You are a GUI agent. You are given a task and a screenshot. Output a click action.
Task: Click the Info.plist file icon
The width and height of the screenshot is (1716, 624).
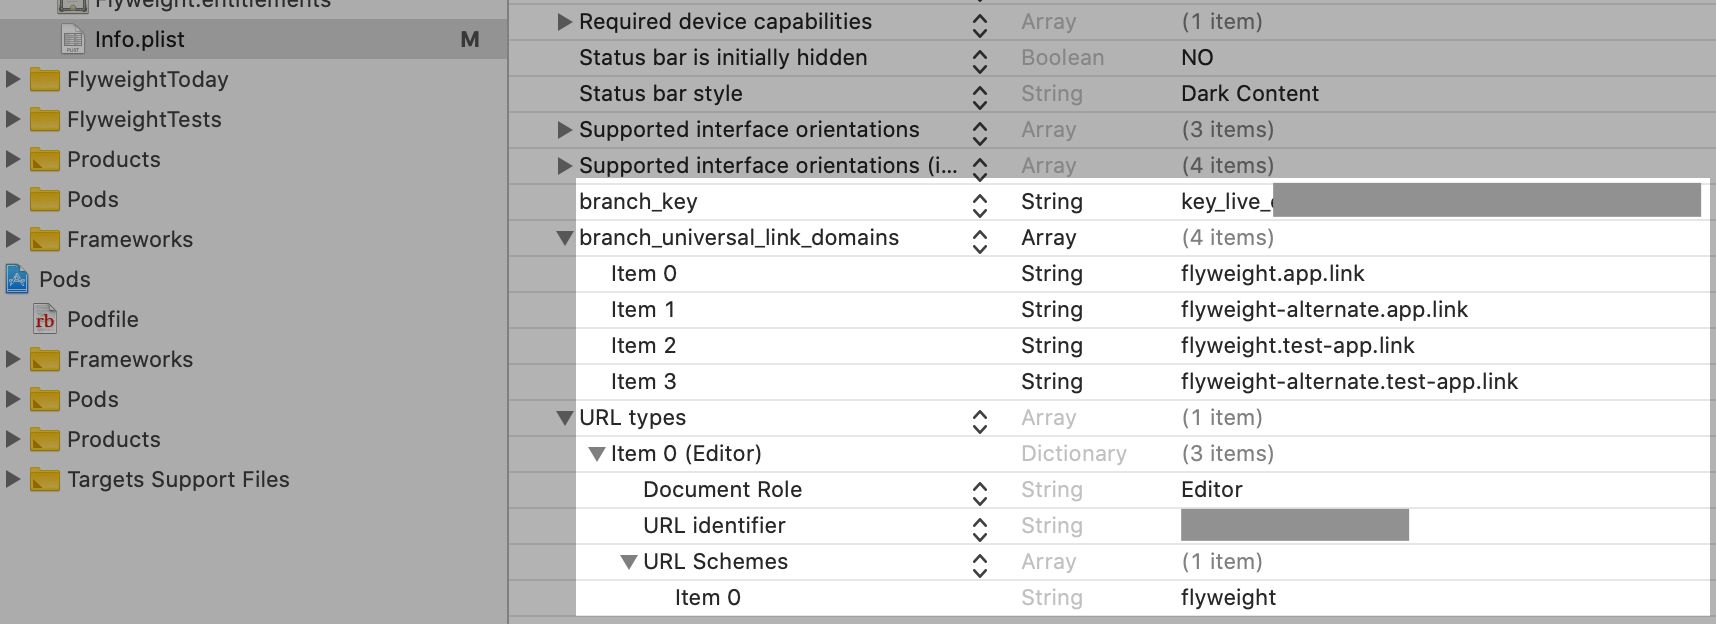[x=73, y=40]
